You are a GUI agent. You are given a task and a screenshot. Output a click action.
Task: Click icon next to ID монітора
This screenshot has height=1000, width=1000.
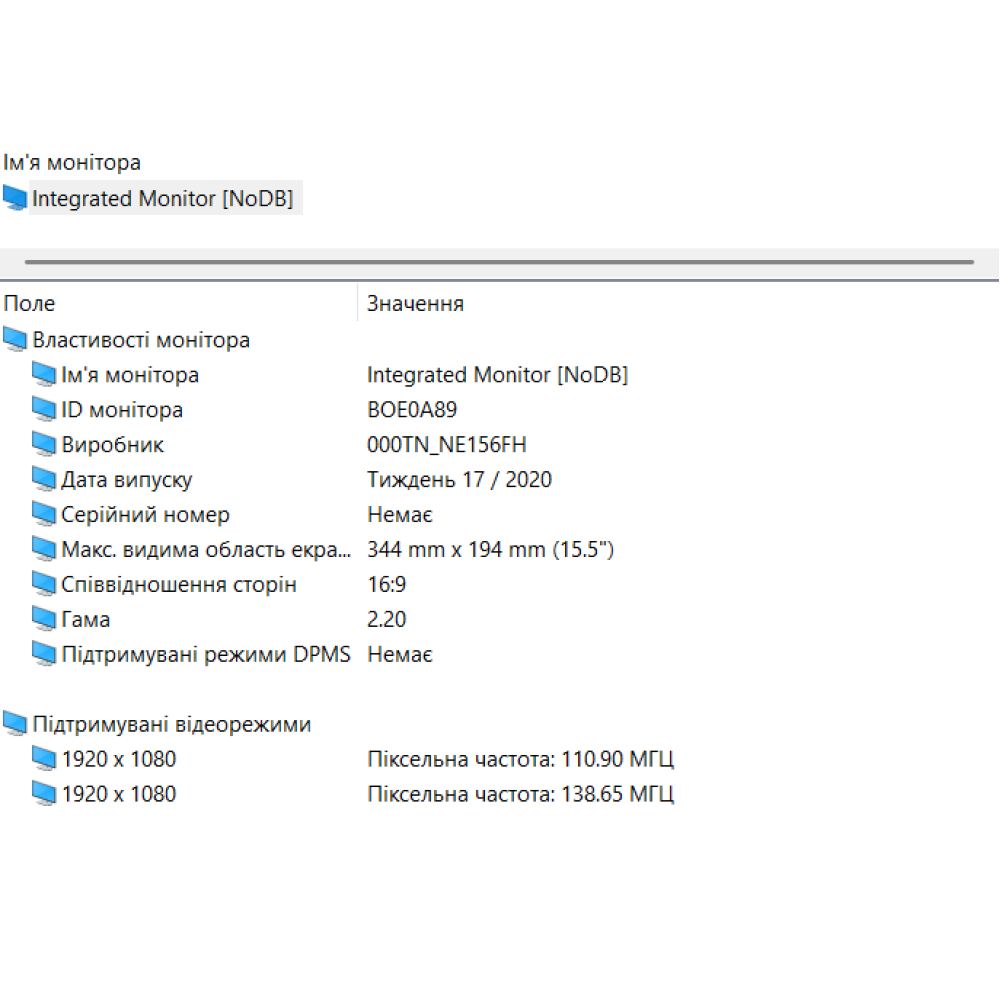[x=44, y=410]
